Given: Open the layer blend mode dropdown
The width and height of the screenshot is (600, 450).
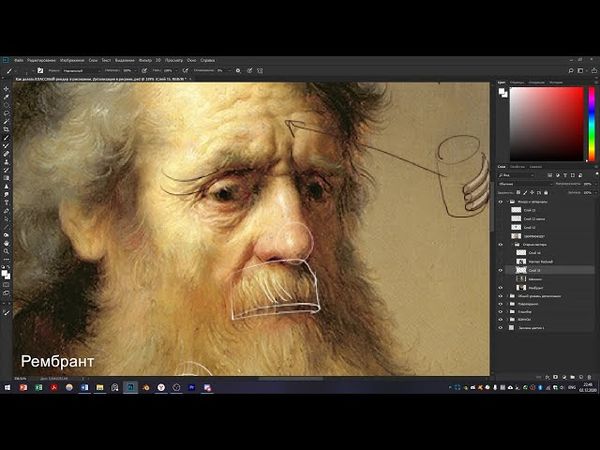Looking at the screenshot, I should 524,184.
